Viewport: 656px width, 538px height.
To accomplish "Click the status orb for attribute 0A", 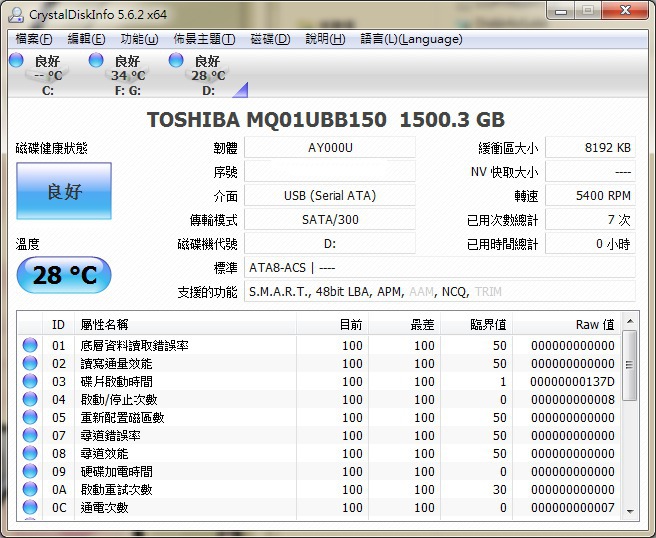I will [x=30, y=489].
